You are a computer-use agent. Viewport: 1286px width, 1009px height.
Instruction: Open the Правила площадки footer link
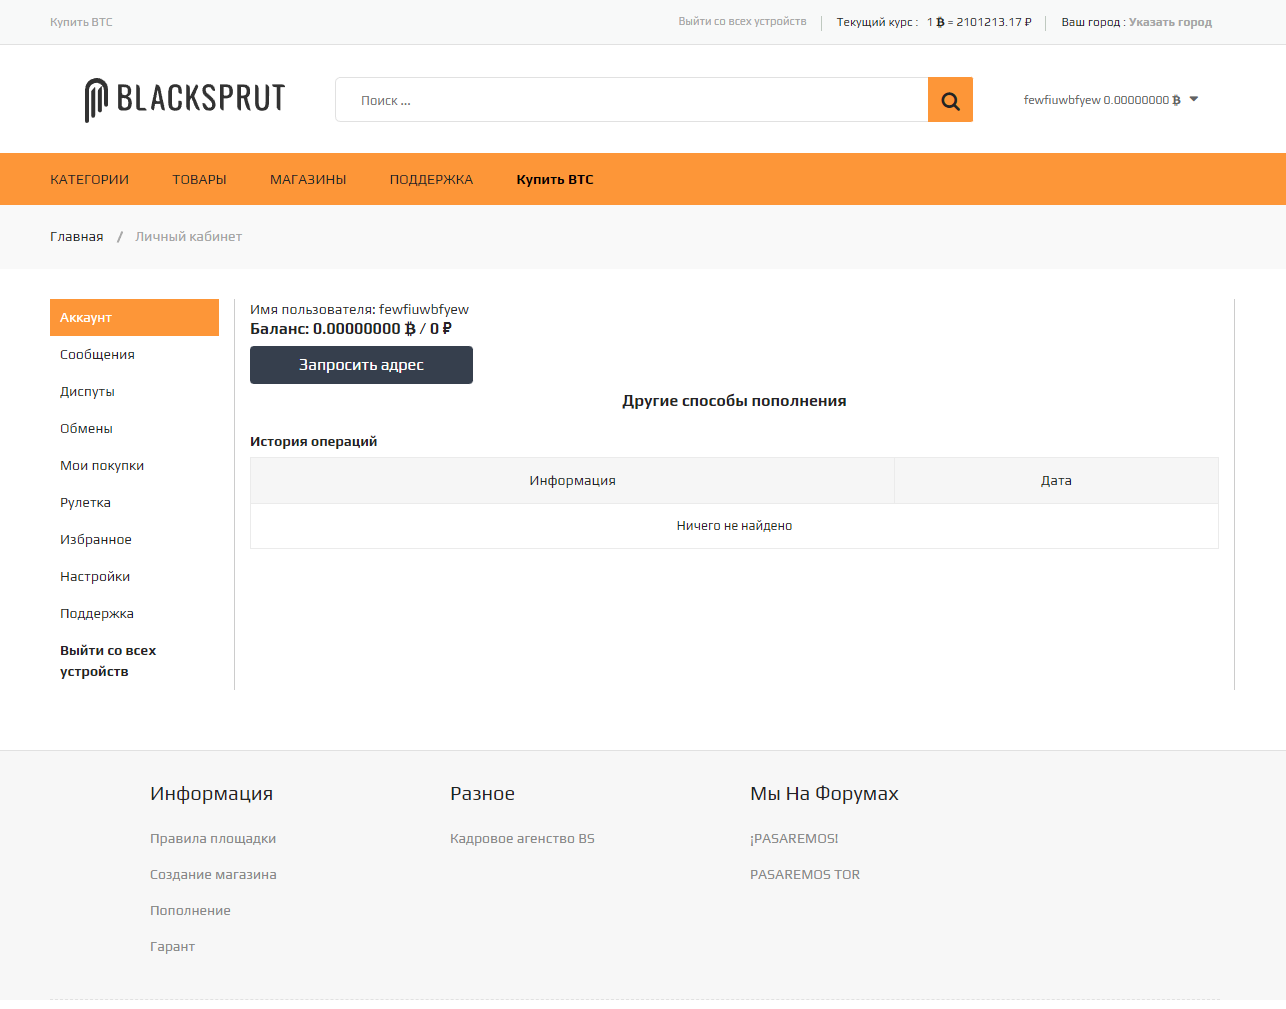point(213,839)
